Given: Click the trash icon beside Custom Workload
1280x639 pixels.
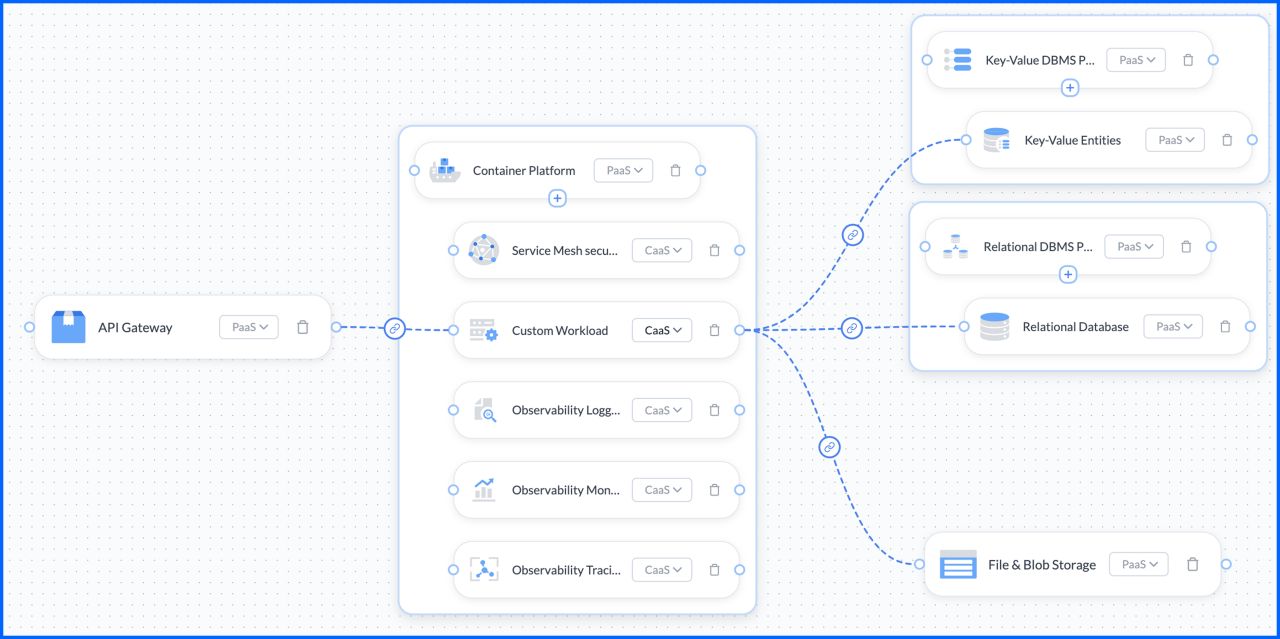Looking at the screenshot, I should 714,330.
